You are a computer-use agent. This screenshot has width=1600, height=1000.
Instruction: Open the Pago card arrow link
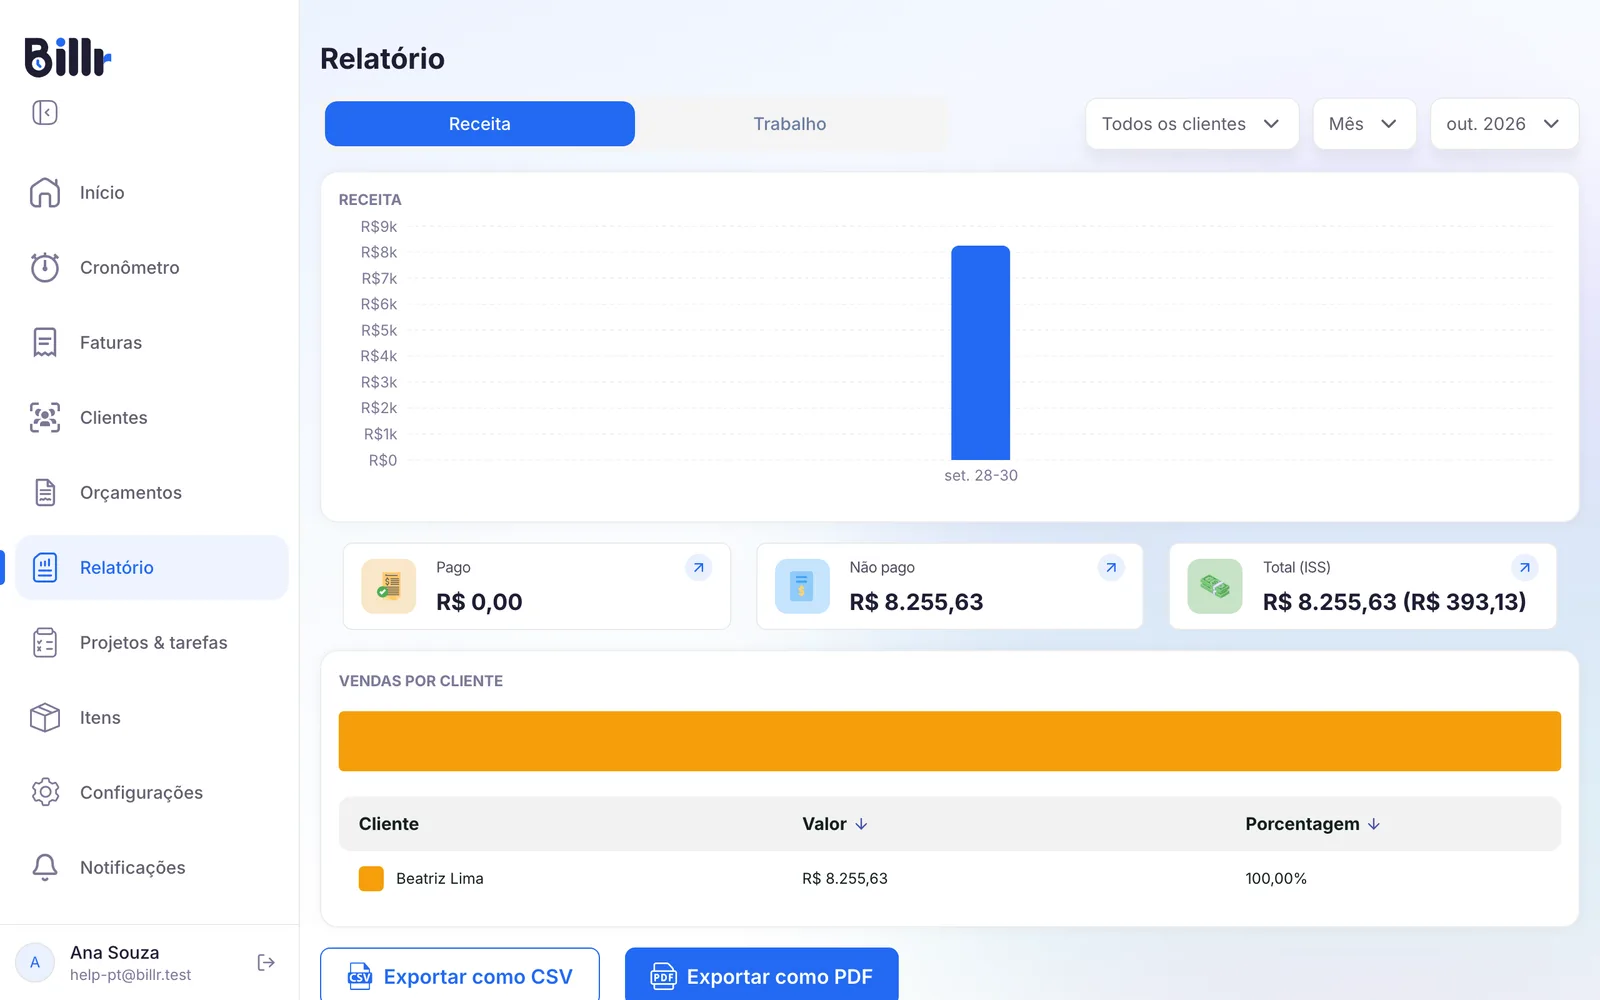pos(699,567)
